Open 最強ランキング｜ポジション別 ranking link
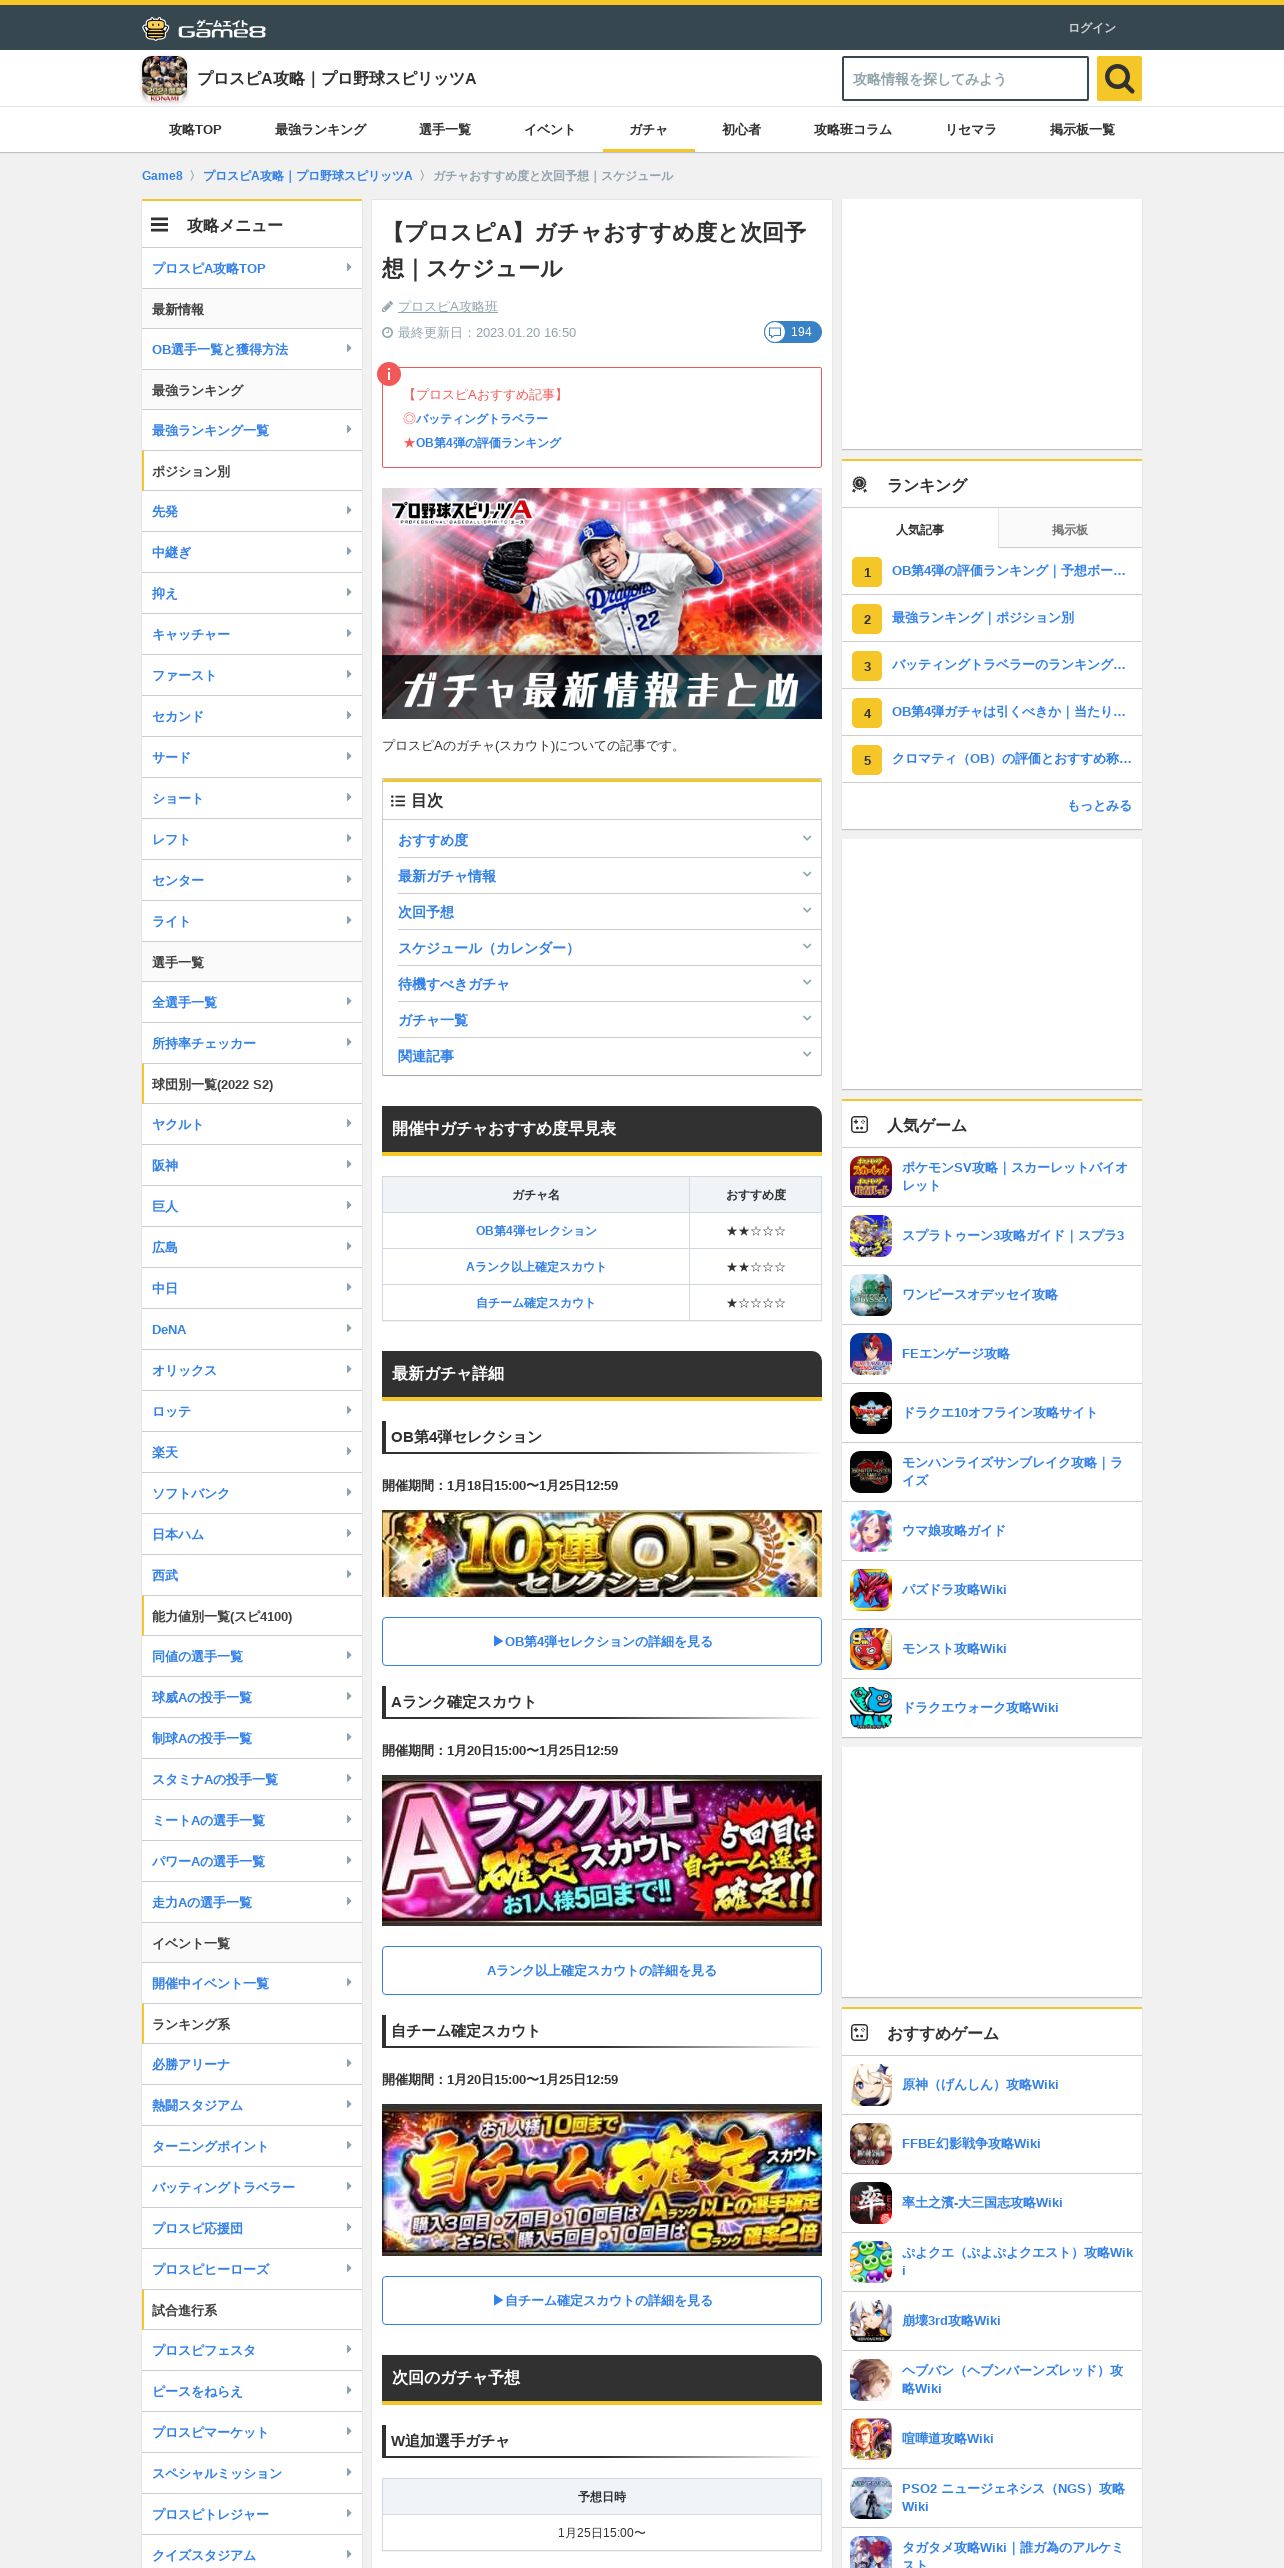Screen dimensions: 1284x2568 pyautogui.click(x=983, y=617)
